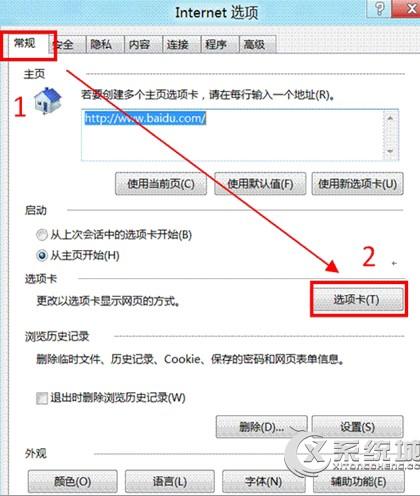Click scroll up arrow in homepage box
Viewport: 420px width, 496px height.
(x=390, y=118)
